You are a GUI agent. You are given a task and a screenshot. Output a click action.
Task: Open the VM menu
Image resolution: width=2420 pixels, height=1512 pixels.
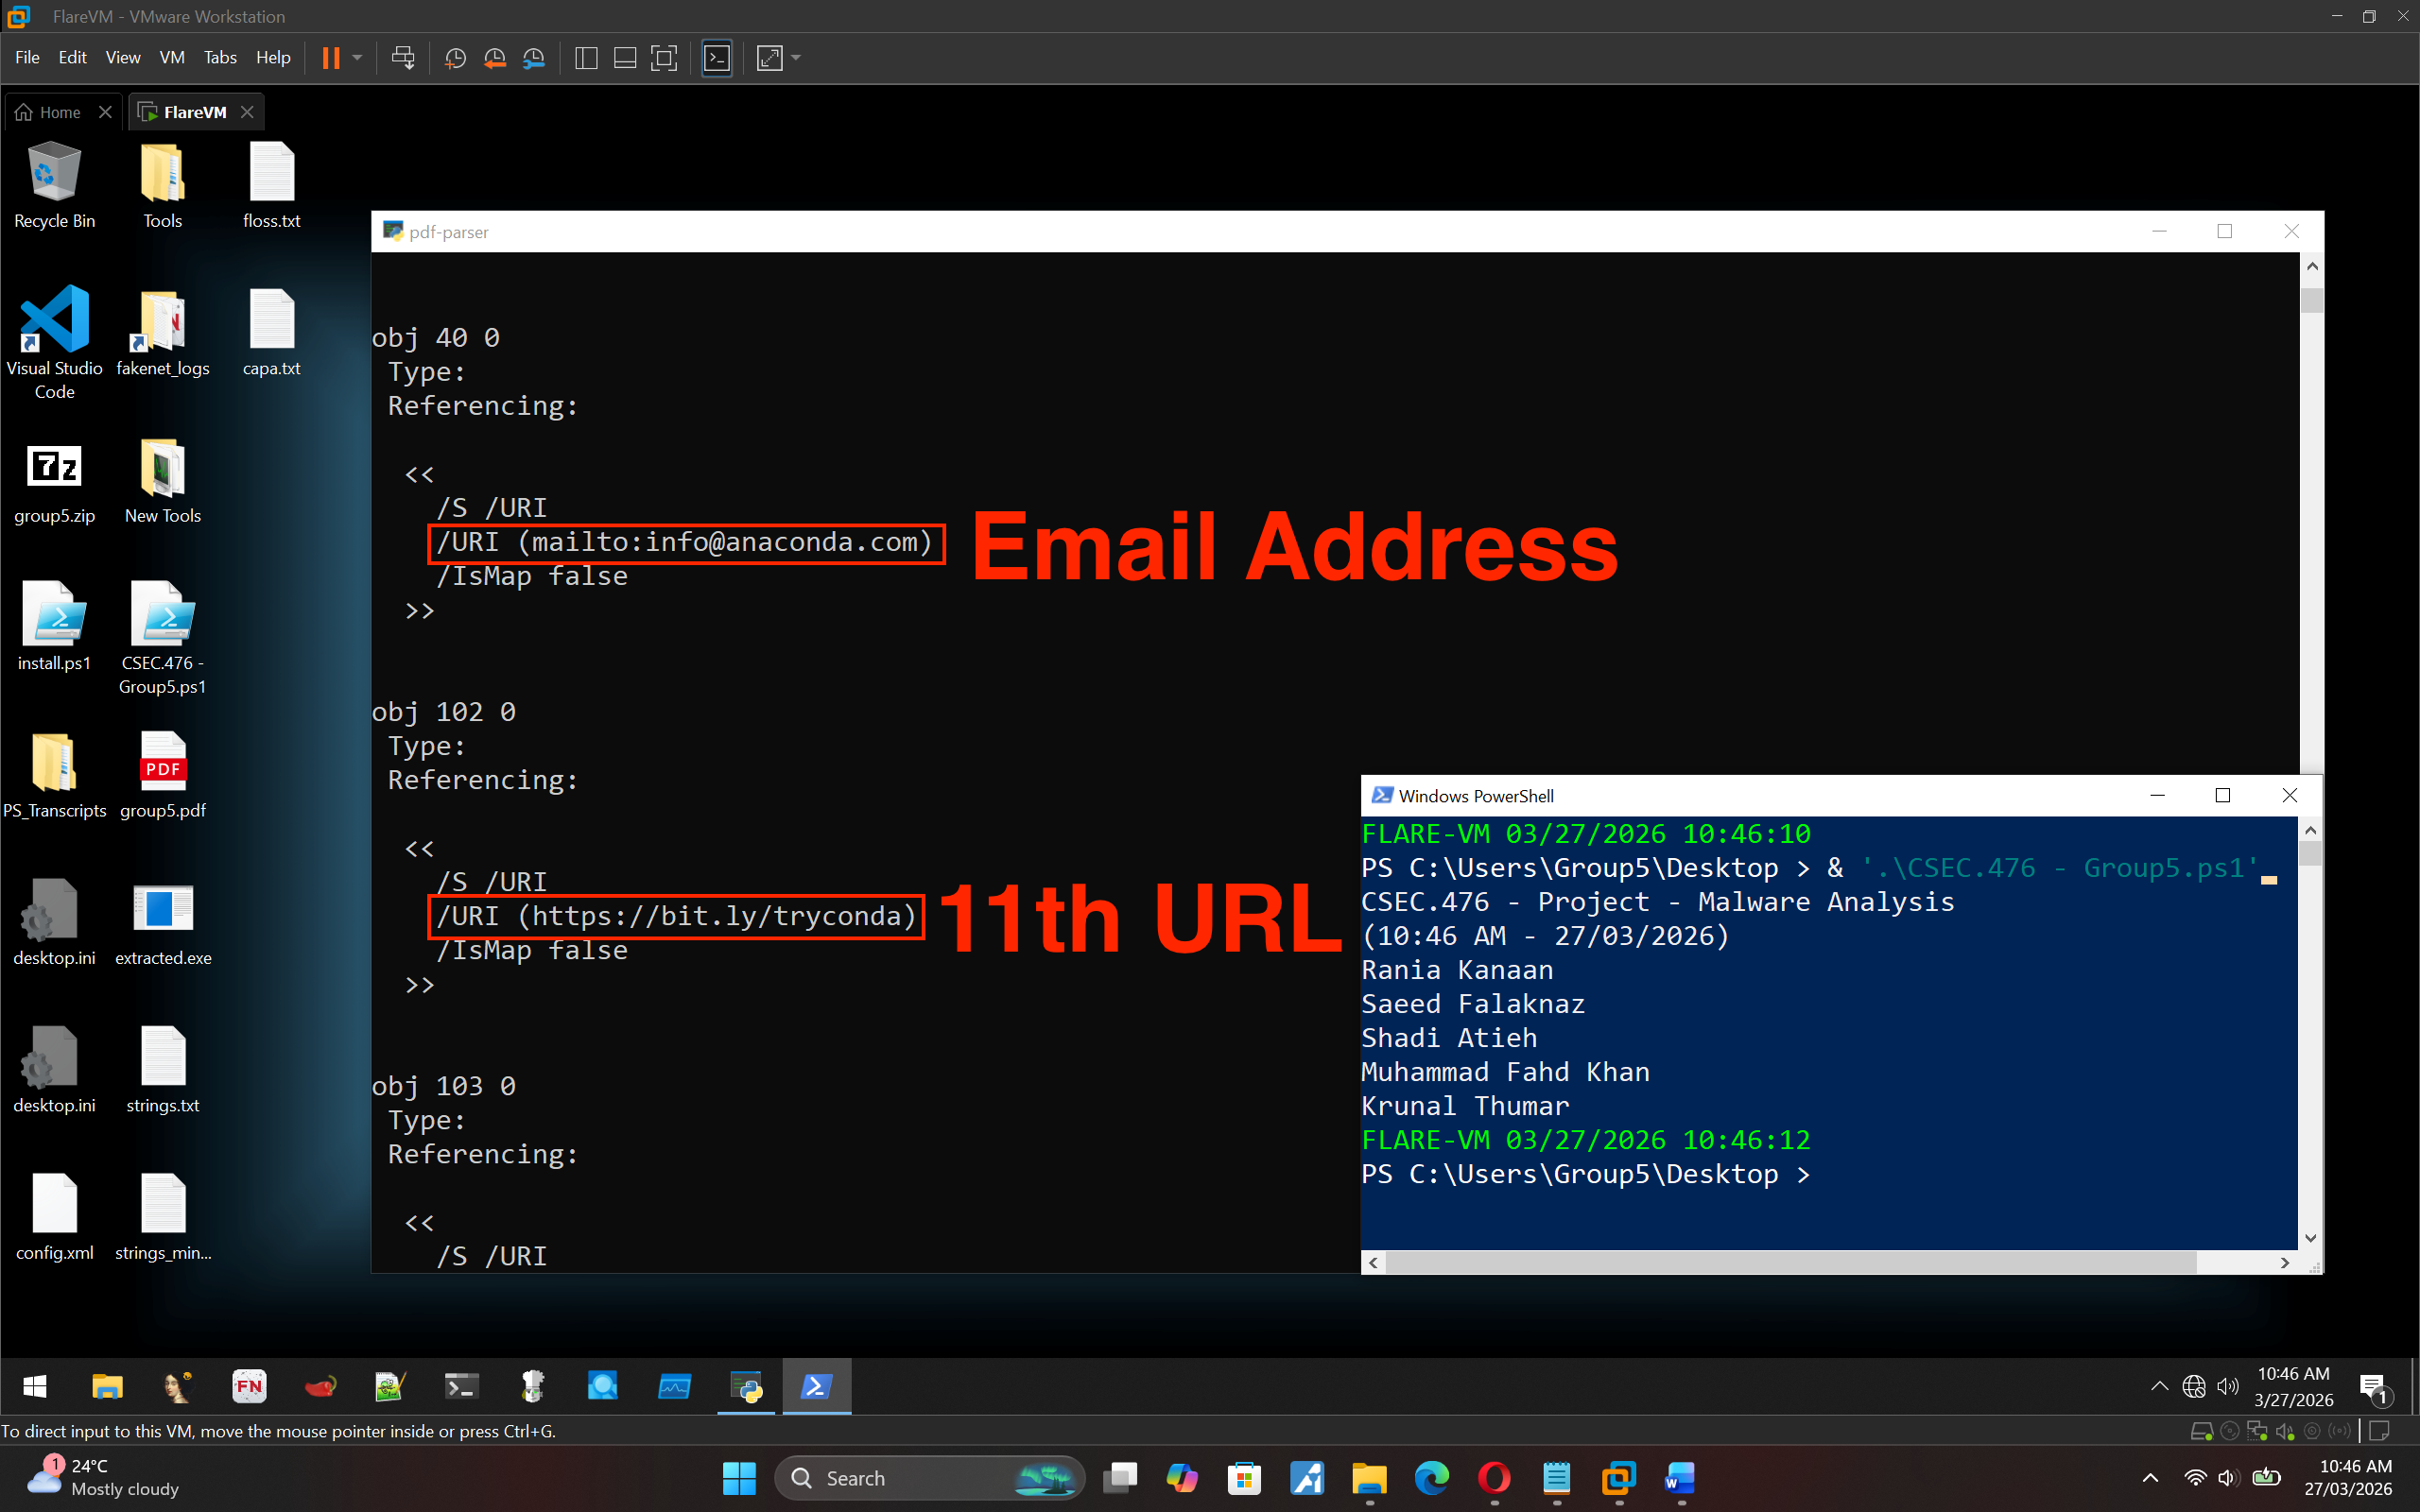[171, 58]
